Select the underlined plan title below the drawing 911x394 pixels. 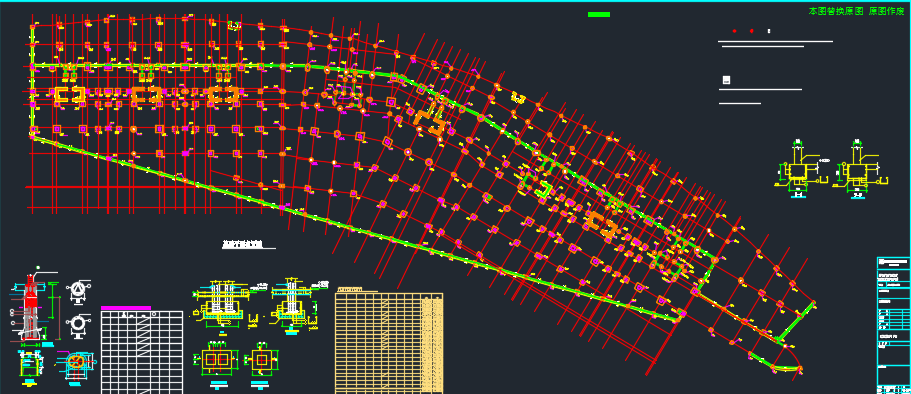click(x=248, y=245)
